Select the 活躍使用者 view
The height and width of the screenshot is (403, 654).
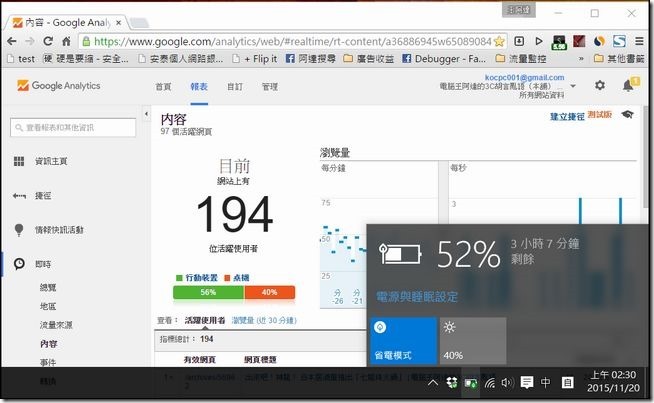205,320
